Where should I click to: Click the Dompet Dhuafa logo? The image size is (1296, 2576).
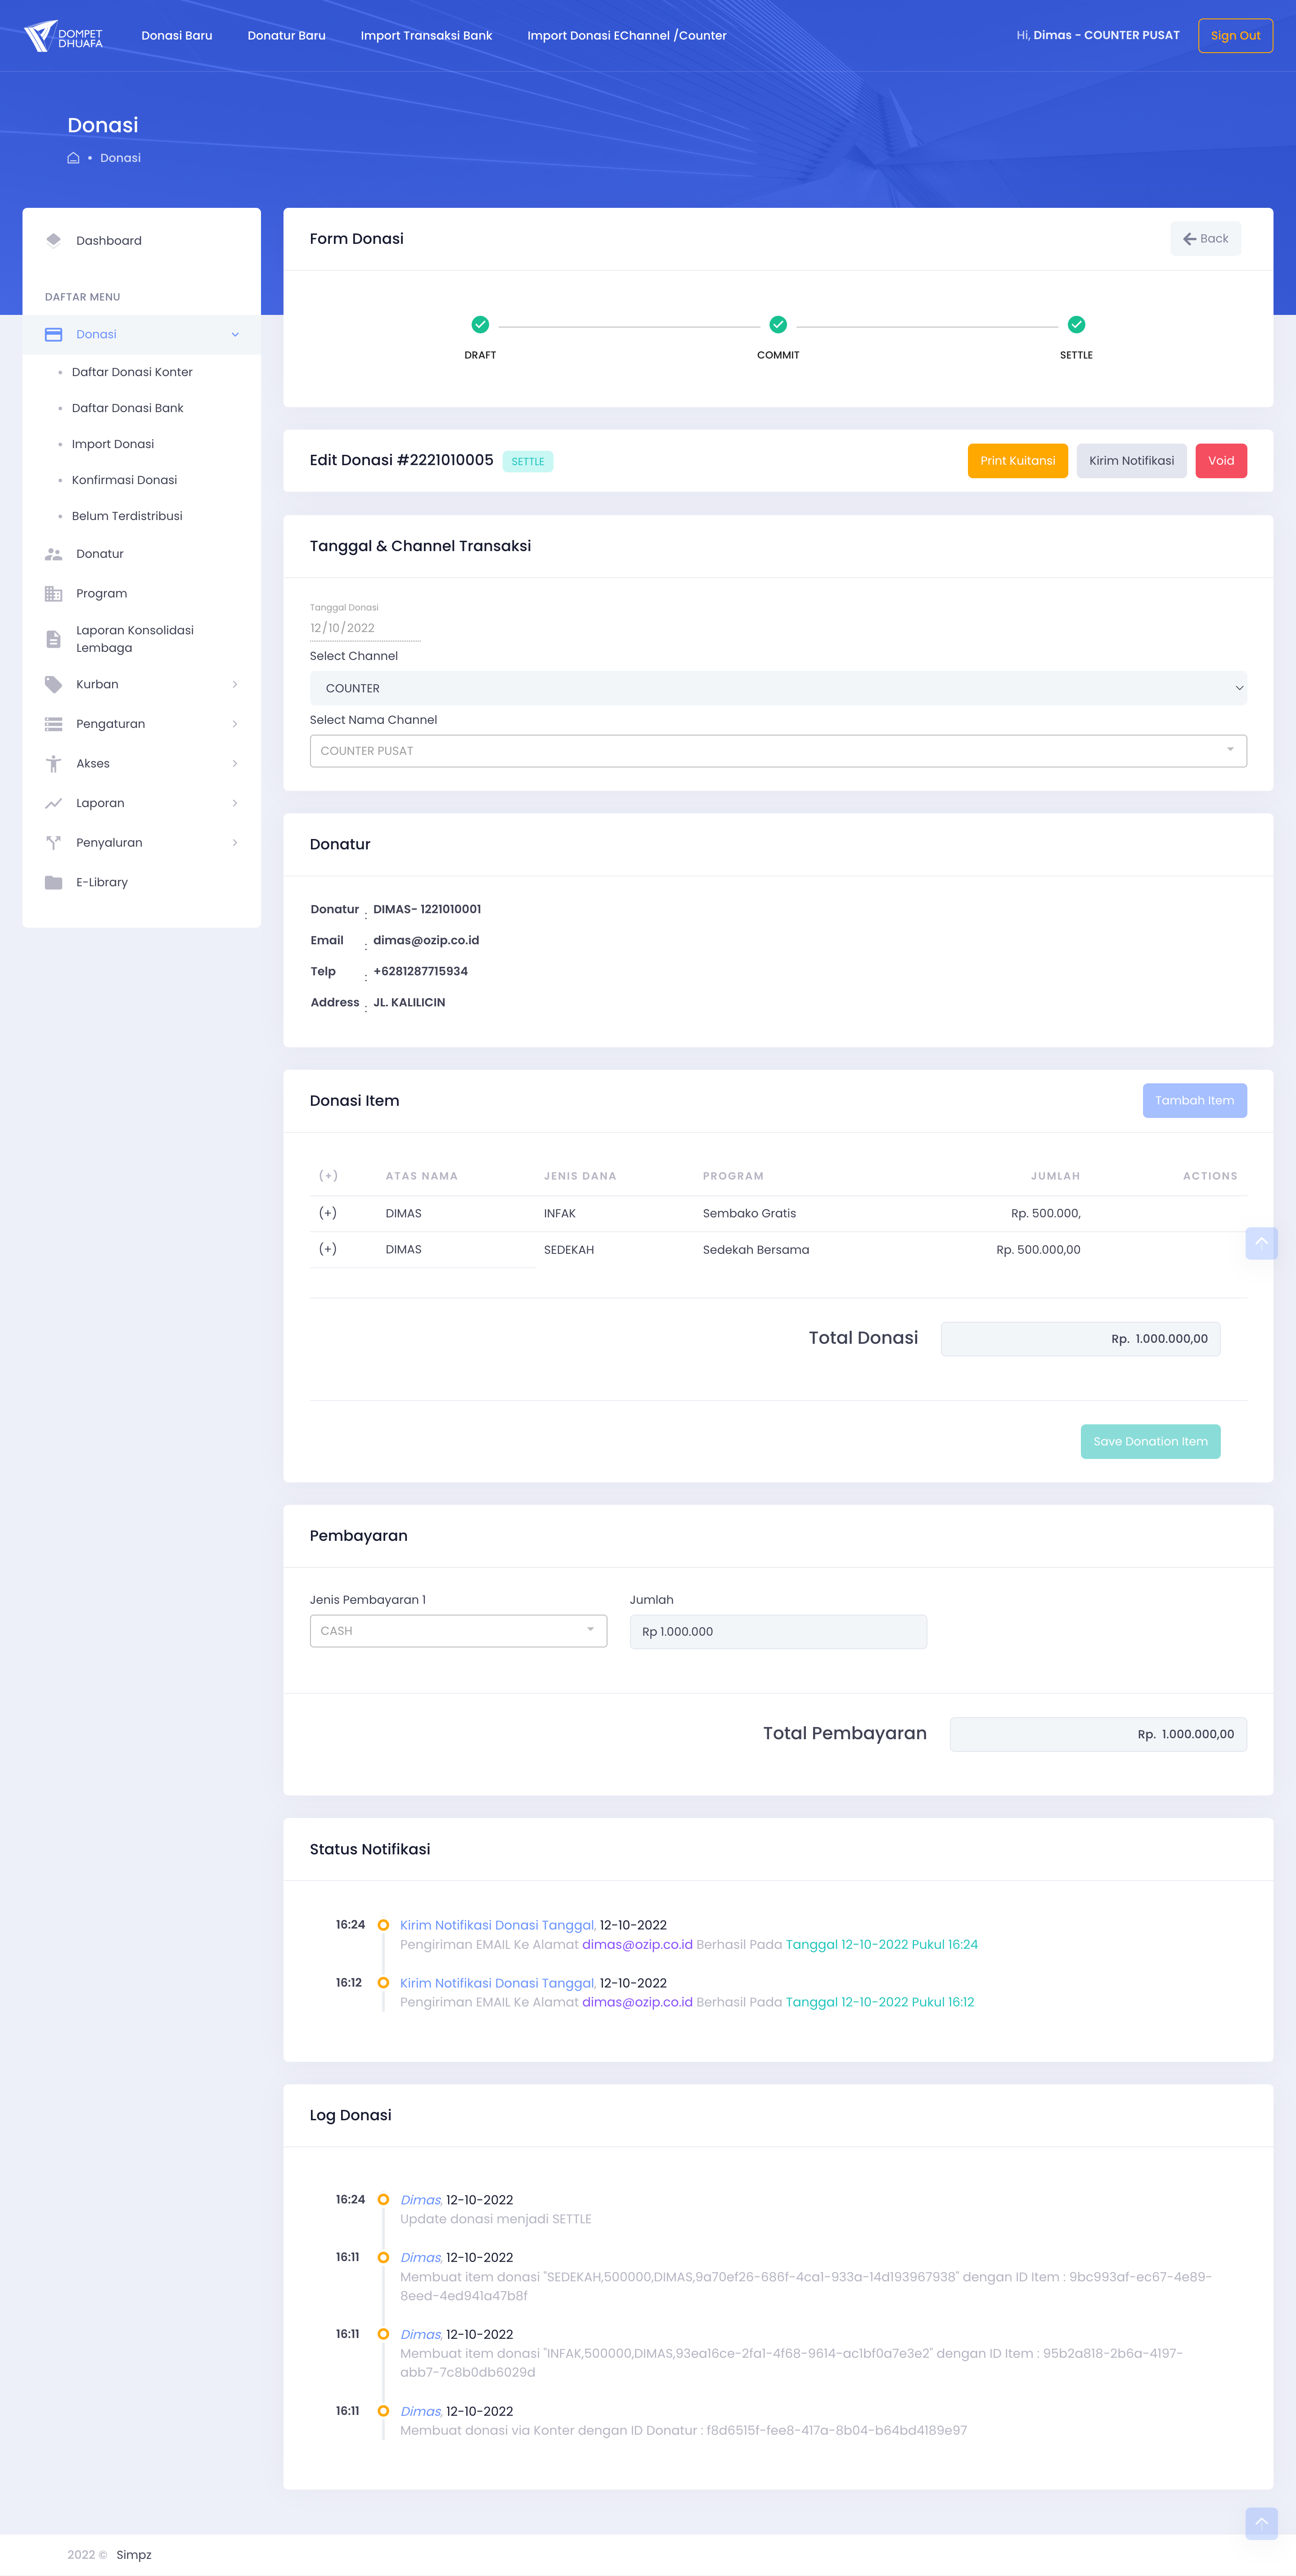pos(63,36)
